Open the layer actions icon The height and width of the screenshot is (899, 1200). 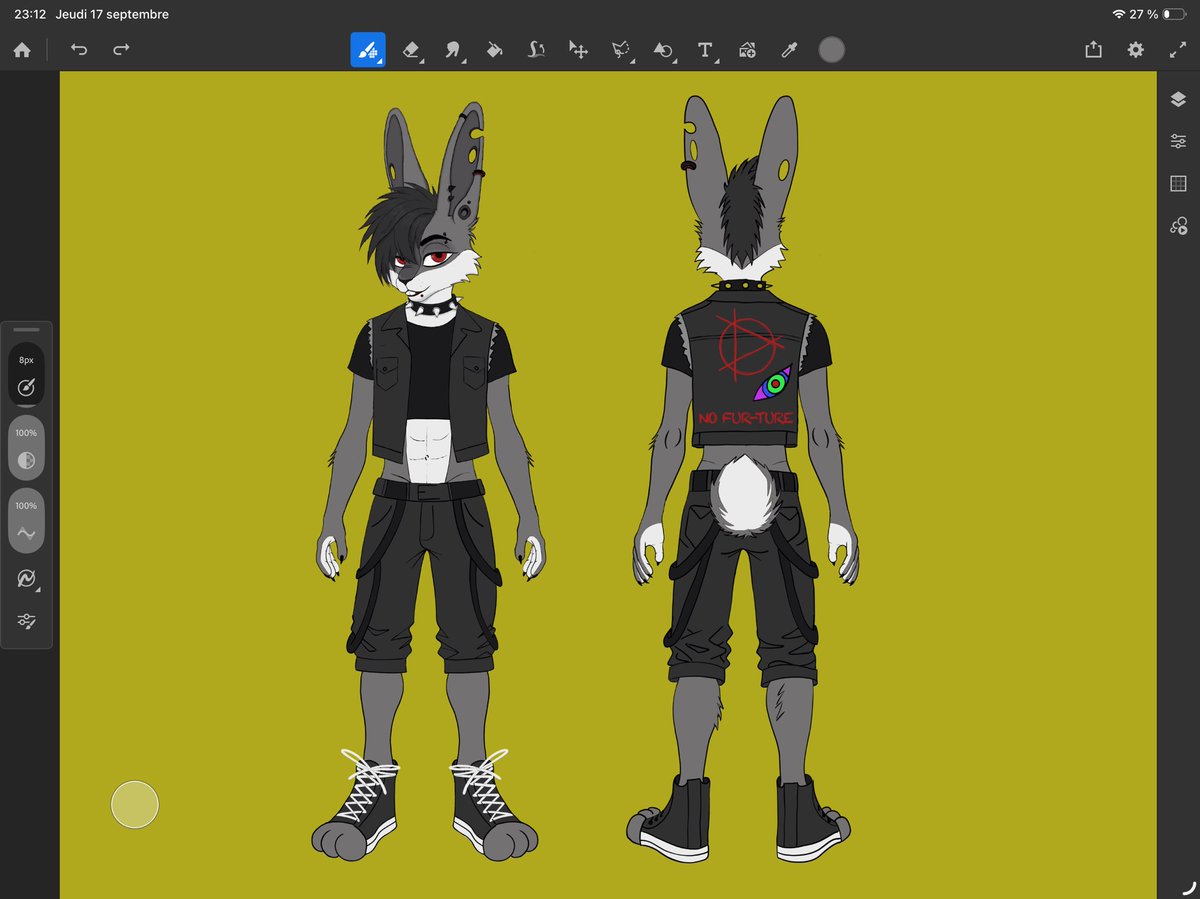(x=1178, y=226)
